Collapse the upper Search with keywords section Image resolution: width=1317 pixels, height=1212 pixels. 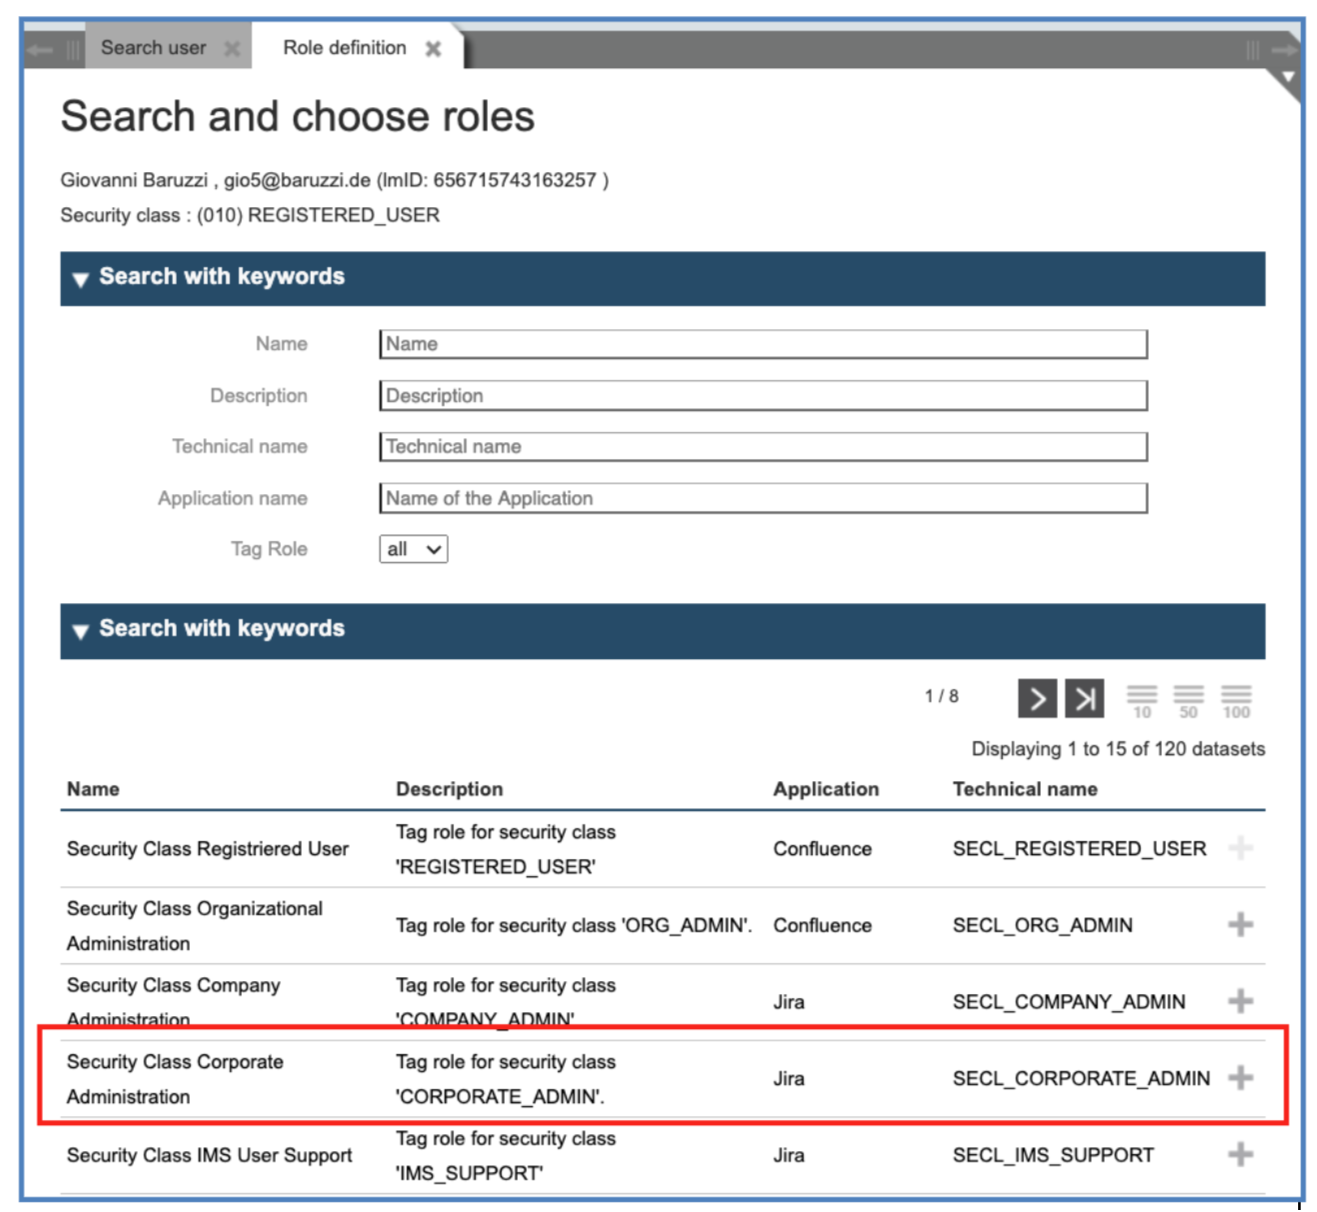(81, 279)
